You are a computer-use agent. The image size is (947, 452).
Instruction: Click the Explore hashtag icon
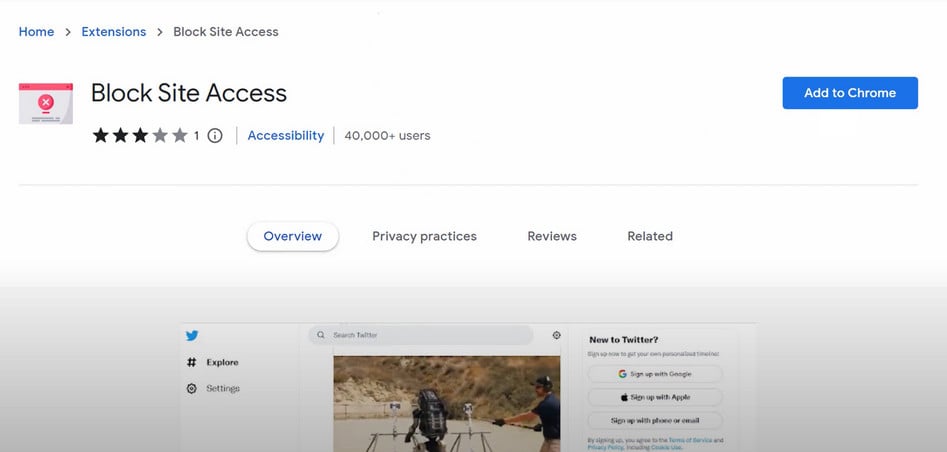[192, 362]
